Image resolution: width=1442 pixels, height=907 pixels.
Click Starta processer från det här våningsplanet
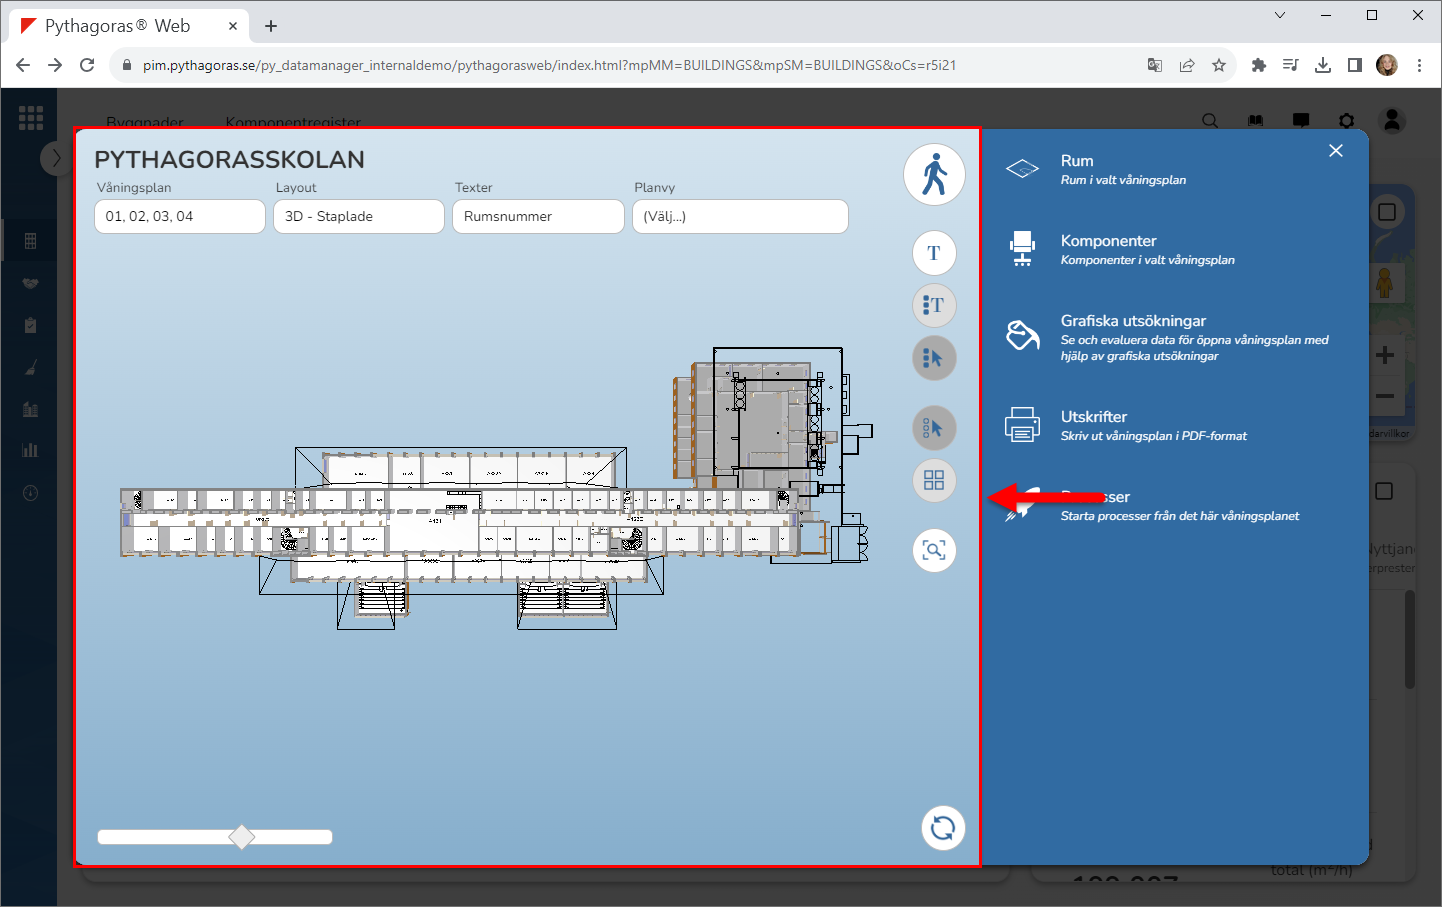[x=1179, y=516]
